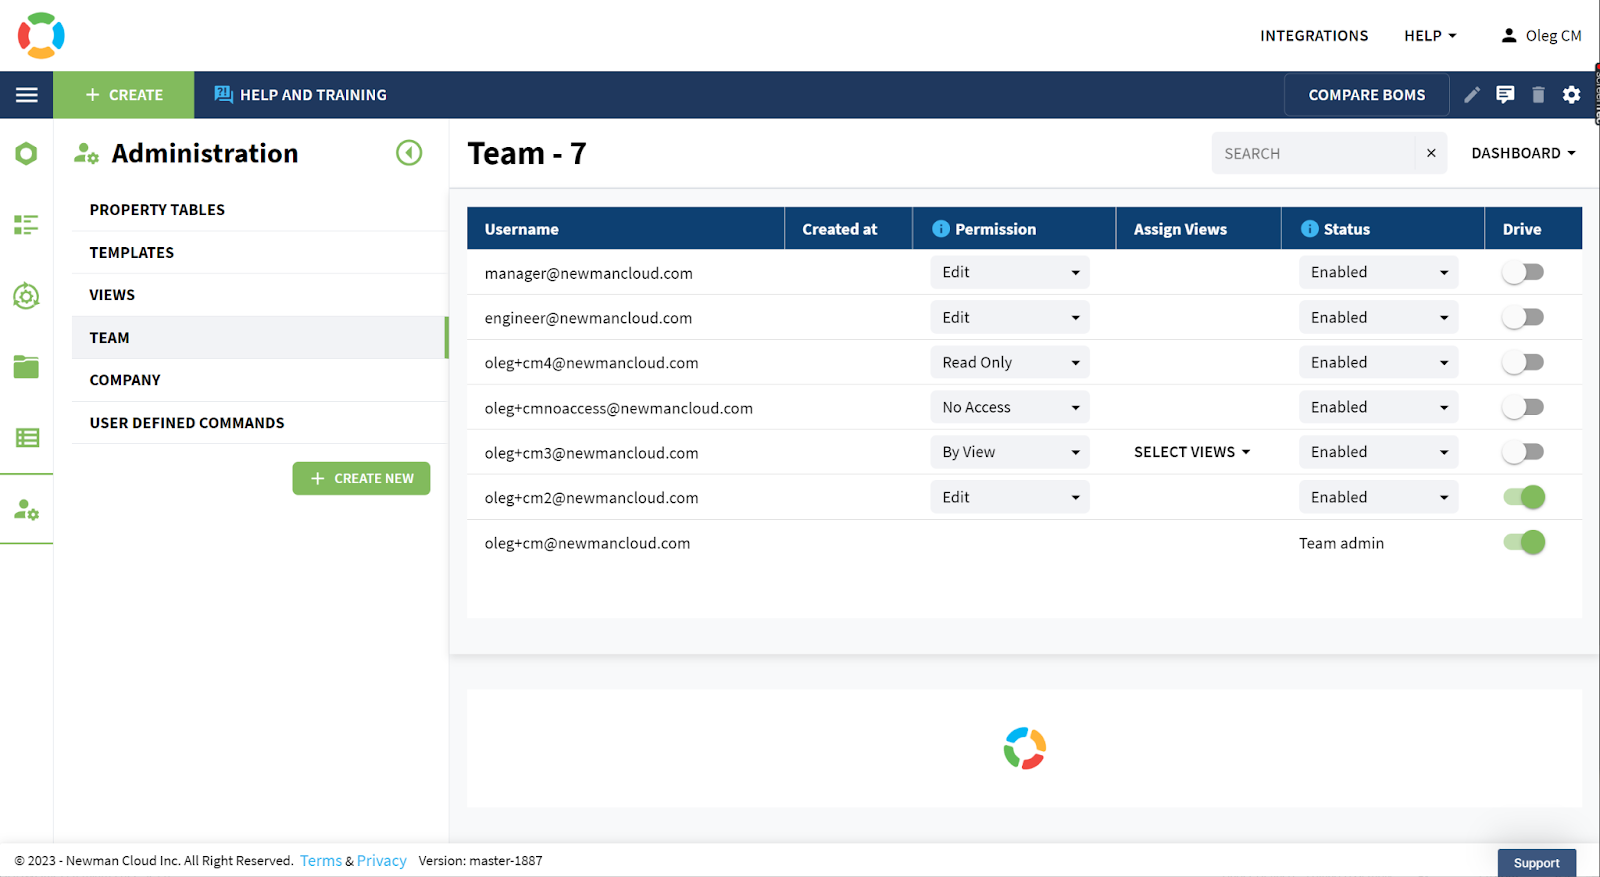Open Status dropdown for engineer@newmancloud.com
Viewport: 1600px width, 877px height.
(1379, 317)
